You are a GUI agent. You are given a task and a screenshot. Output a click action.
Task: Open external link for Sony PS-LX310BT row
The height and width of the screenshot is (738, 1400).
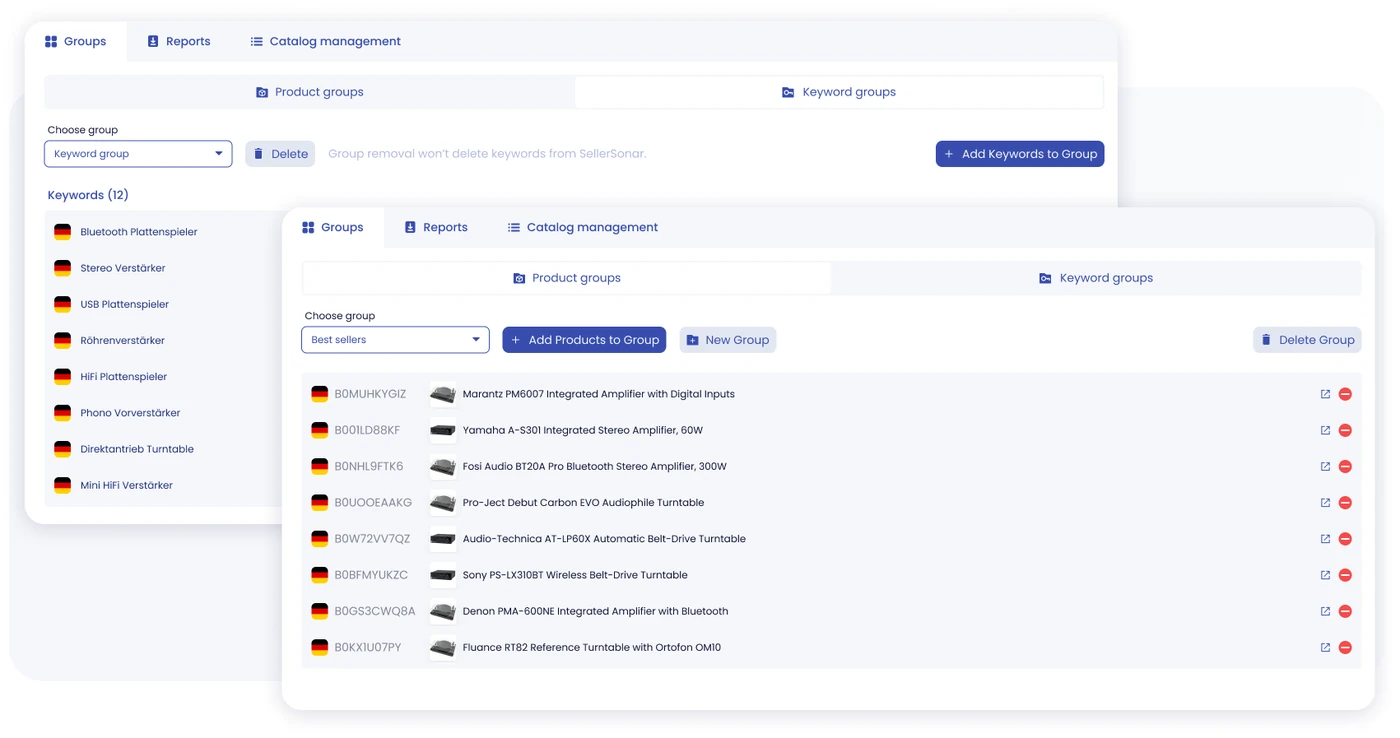[1325, 575]
